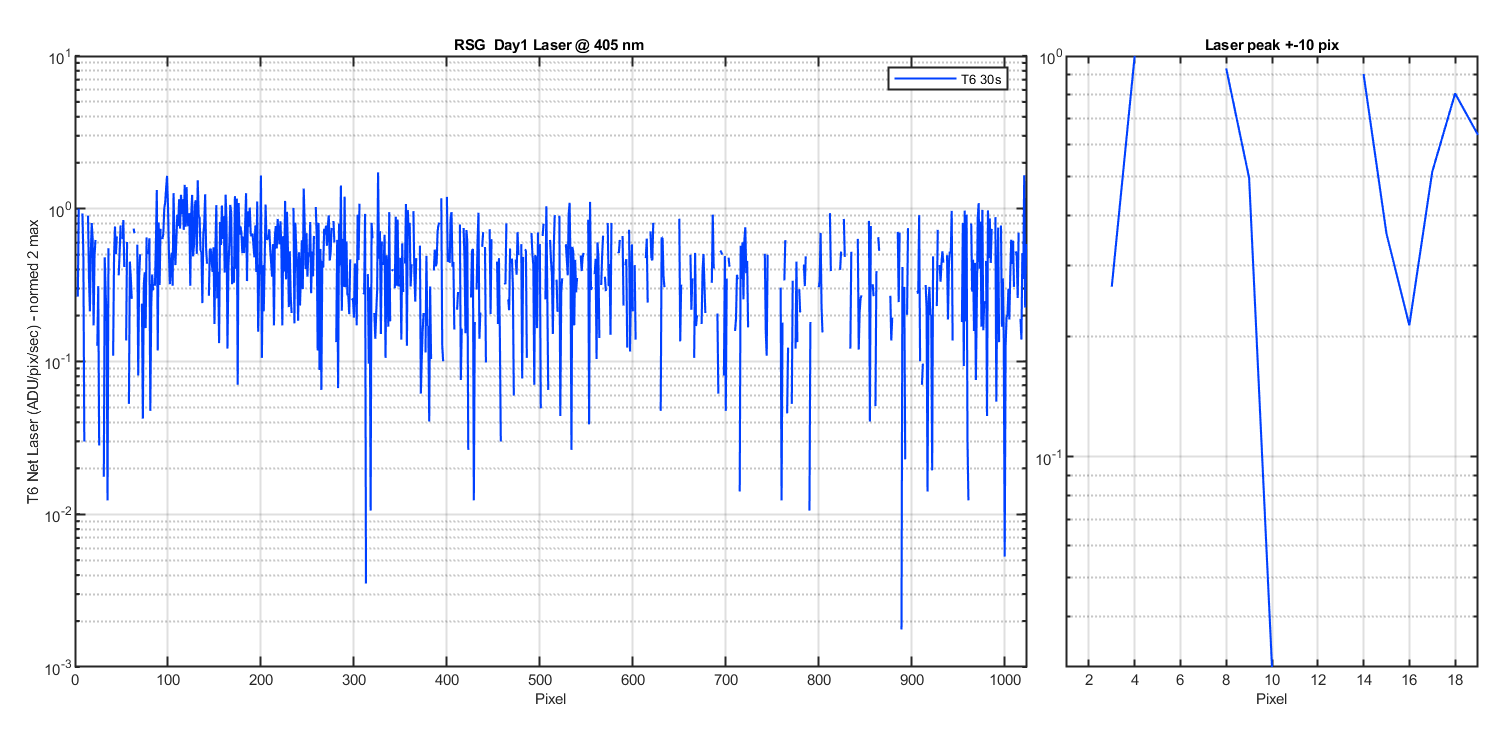
Task: Click the x-axis tick label '700' in the left plot
Action: coord(726,680)
